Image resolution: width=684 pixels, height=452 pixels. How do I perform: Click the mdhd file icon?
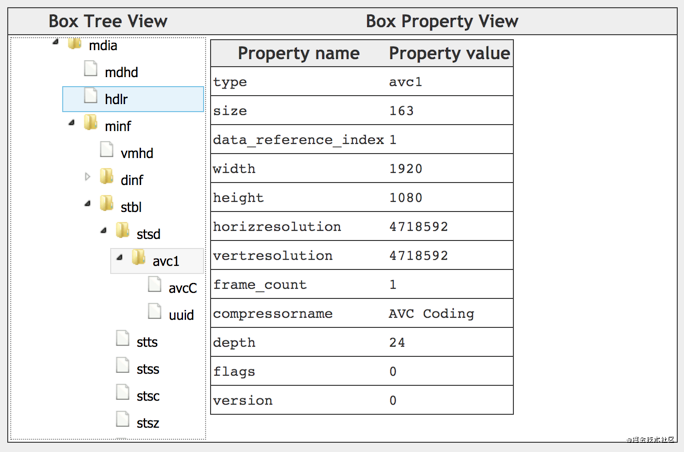pos(91,68)
